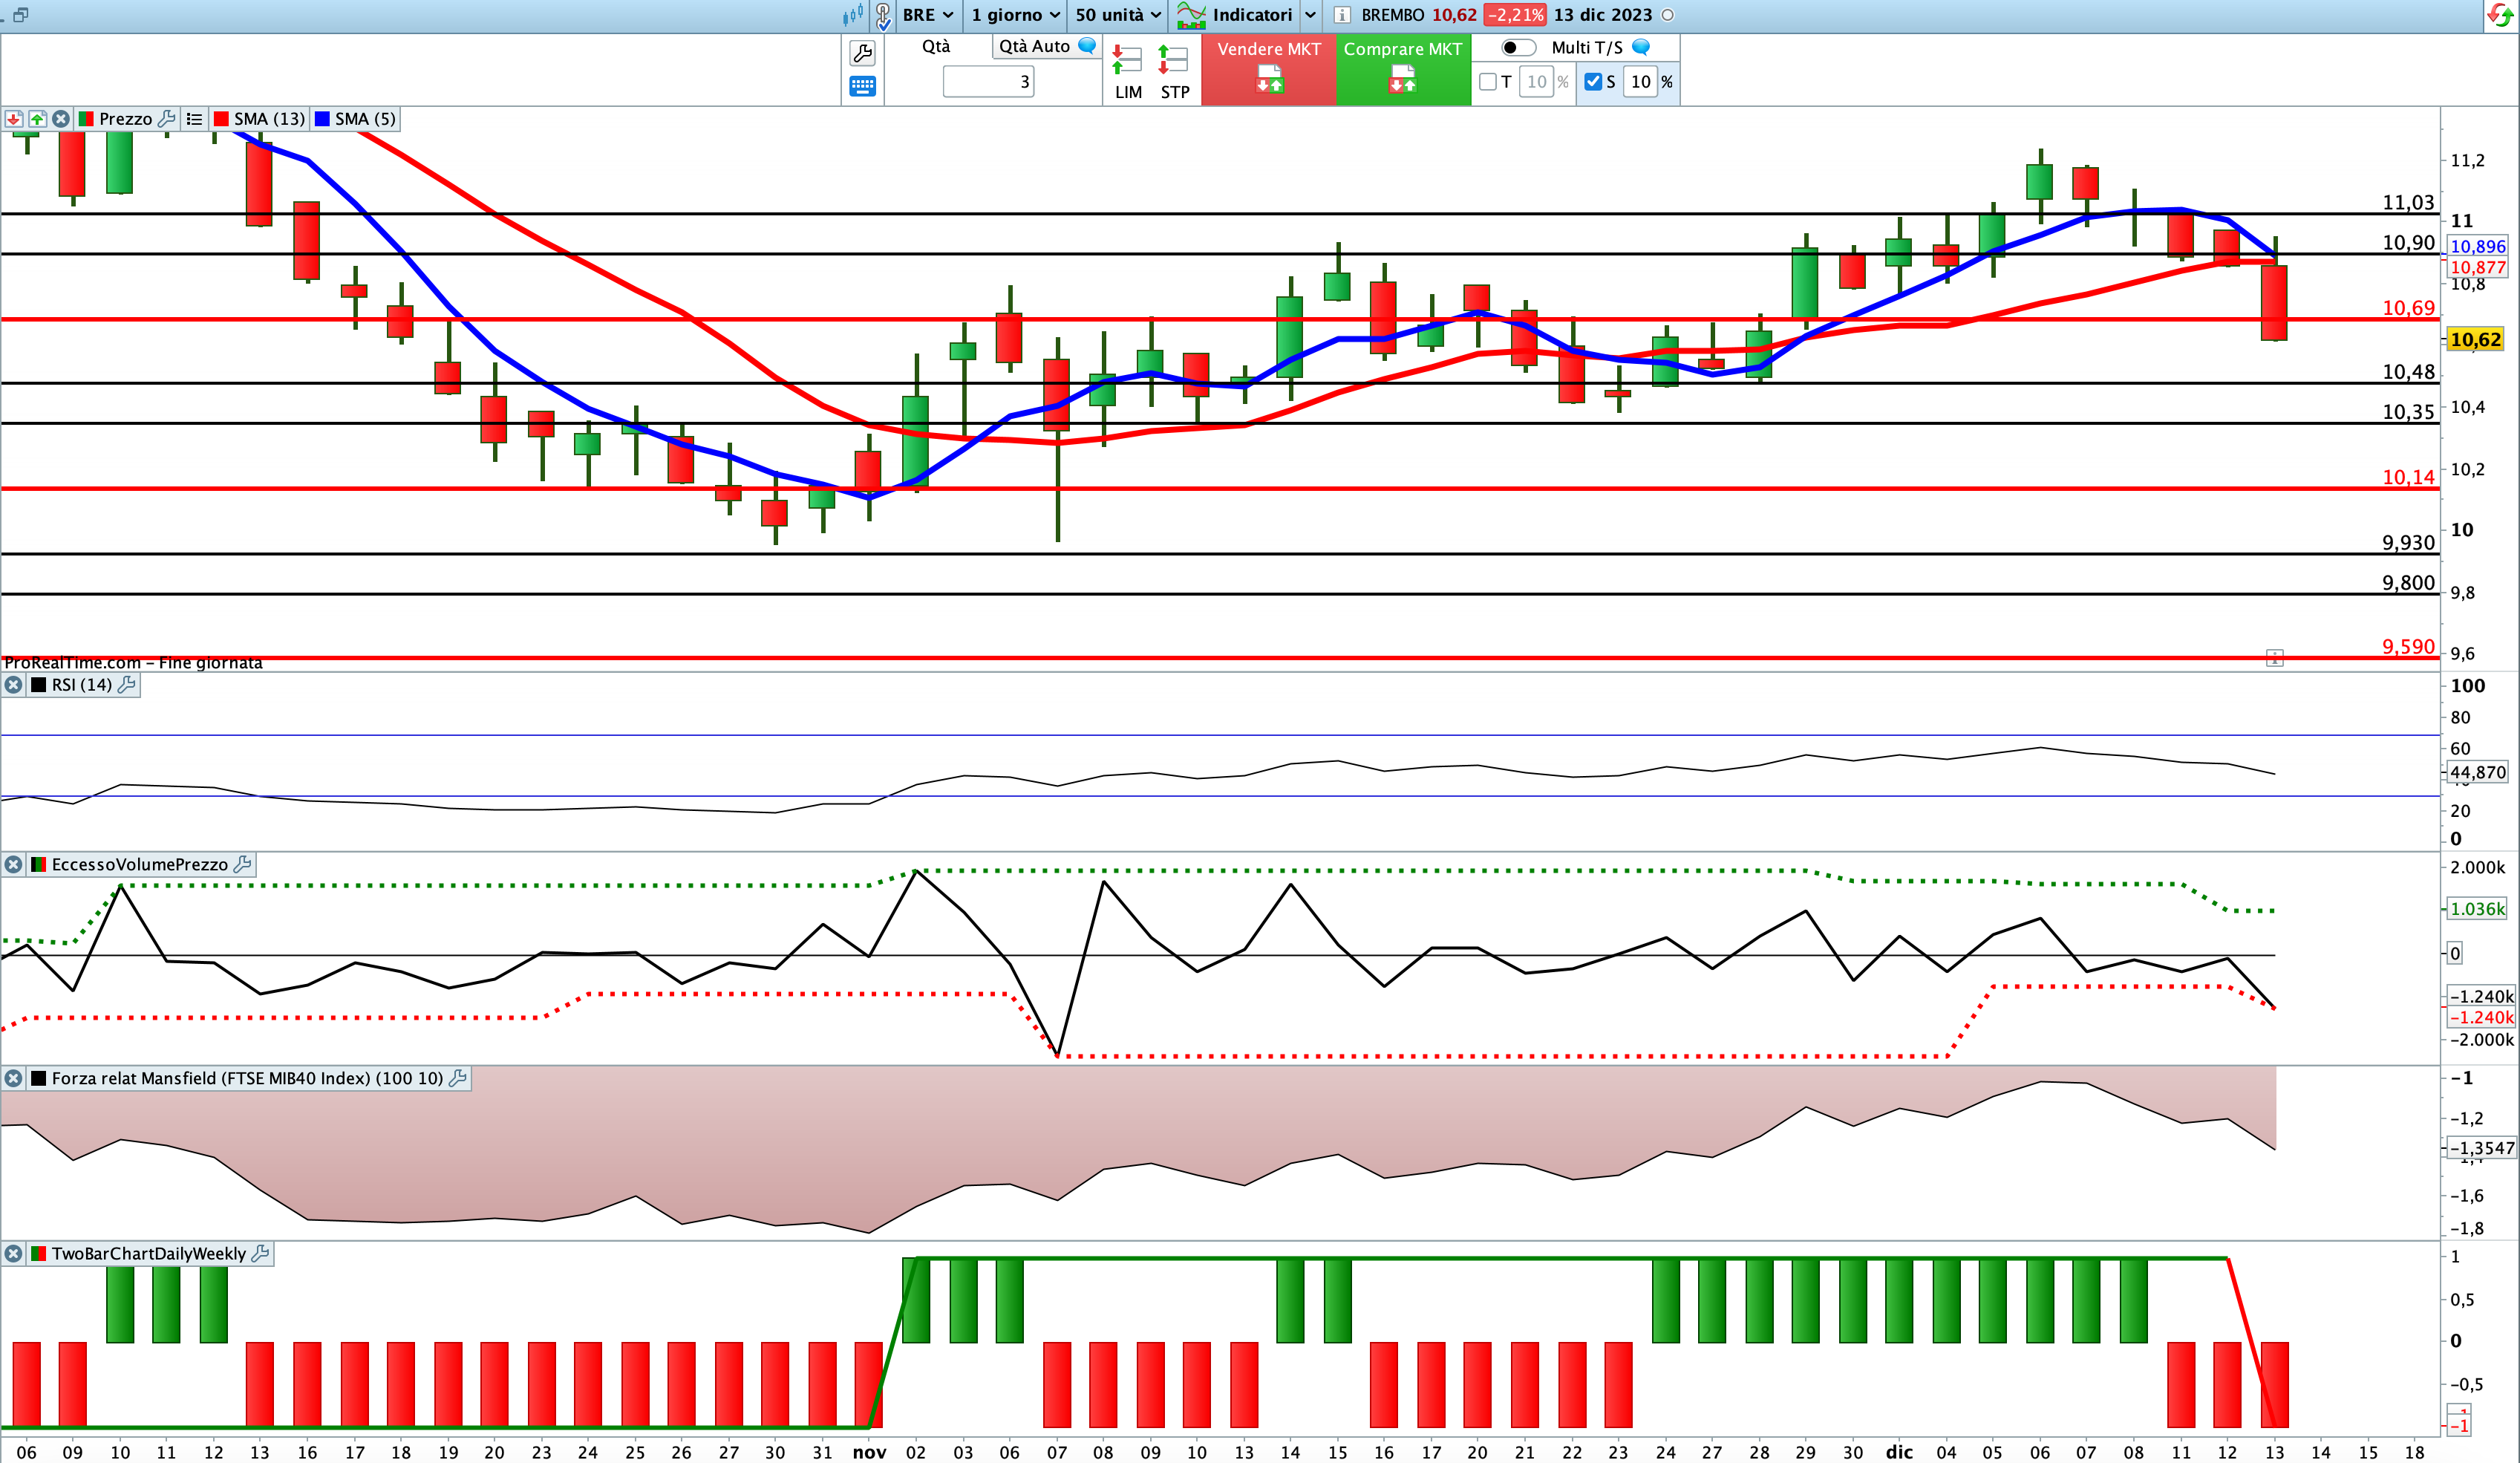Click the BREMBO info icon
Image resolution: width=2520 pixels, height=1463 pixels.
1342,15
